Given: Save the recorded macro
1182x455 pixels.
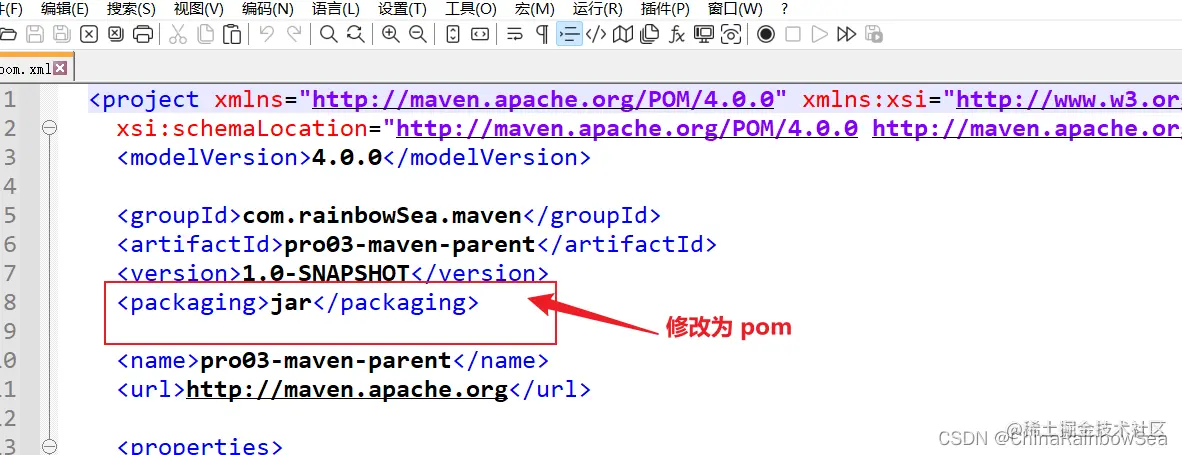Looking at the screenshot, I should 874,35.
